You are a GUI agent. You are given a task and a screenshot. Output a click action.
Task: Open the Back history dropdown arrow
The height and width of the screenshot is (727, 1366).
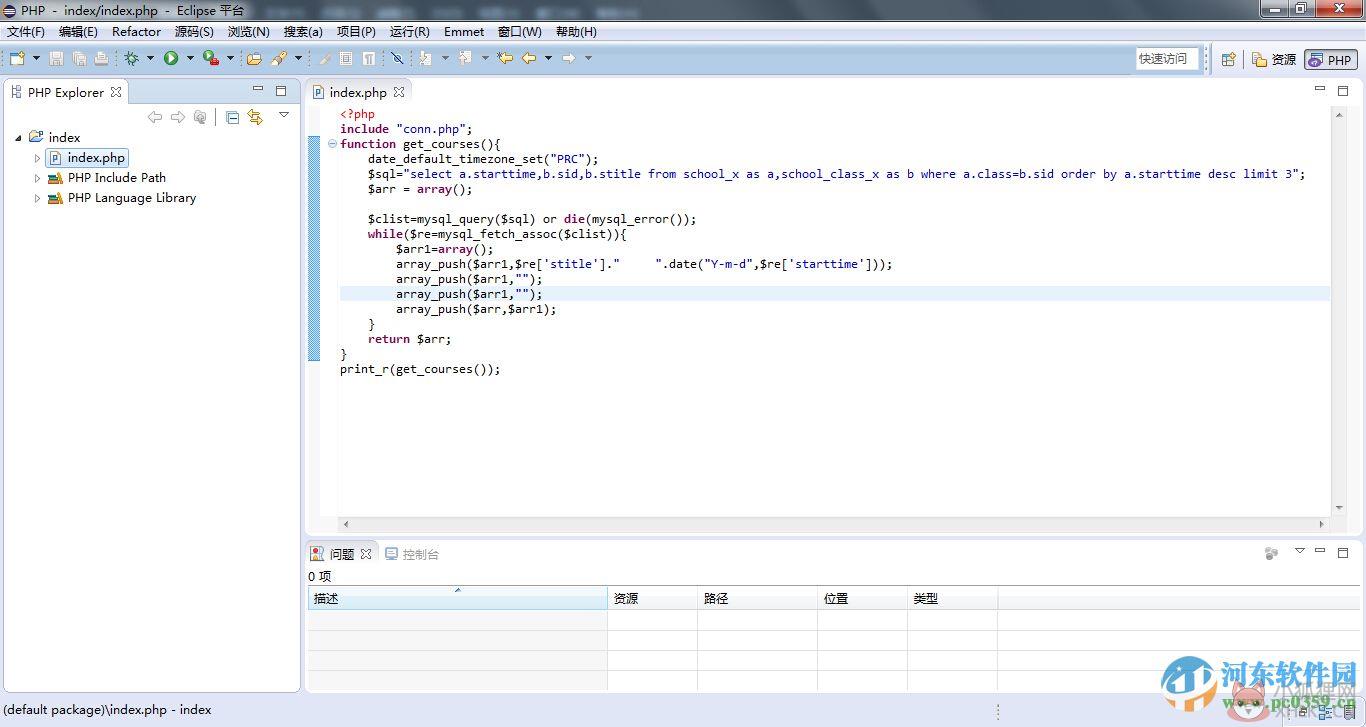click(x=548, y=58)
